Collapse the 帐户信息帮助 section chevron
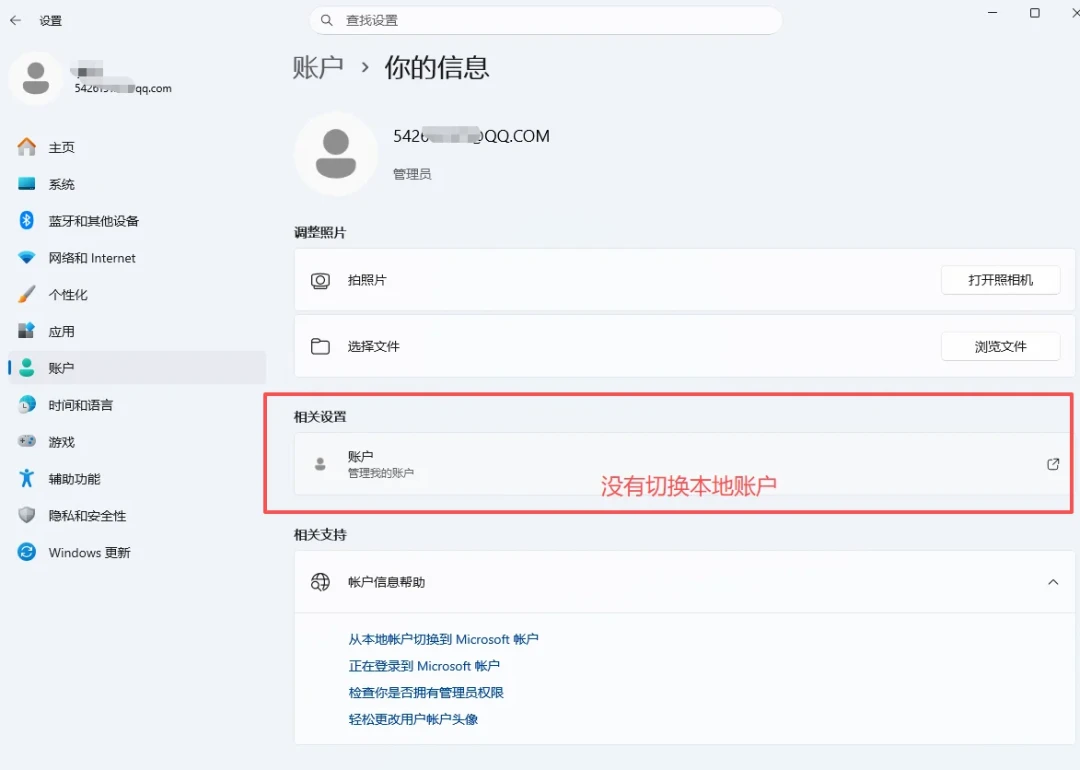The width and height of the screenshot is (1080, 770). [x=1053, y=582]
